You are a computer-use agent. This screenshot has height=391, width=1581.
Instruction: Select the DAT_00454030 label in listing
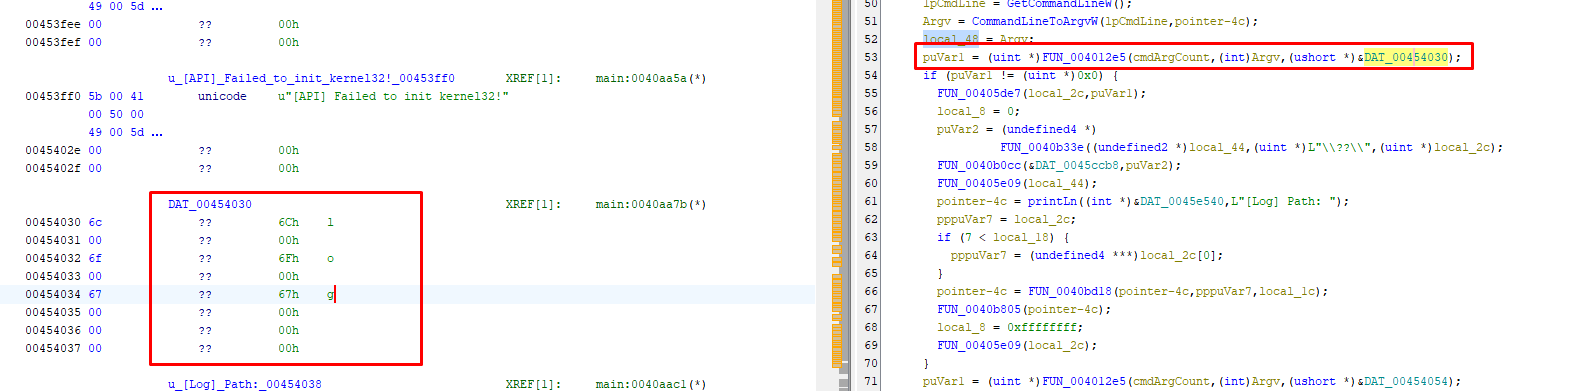[210, 204]
